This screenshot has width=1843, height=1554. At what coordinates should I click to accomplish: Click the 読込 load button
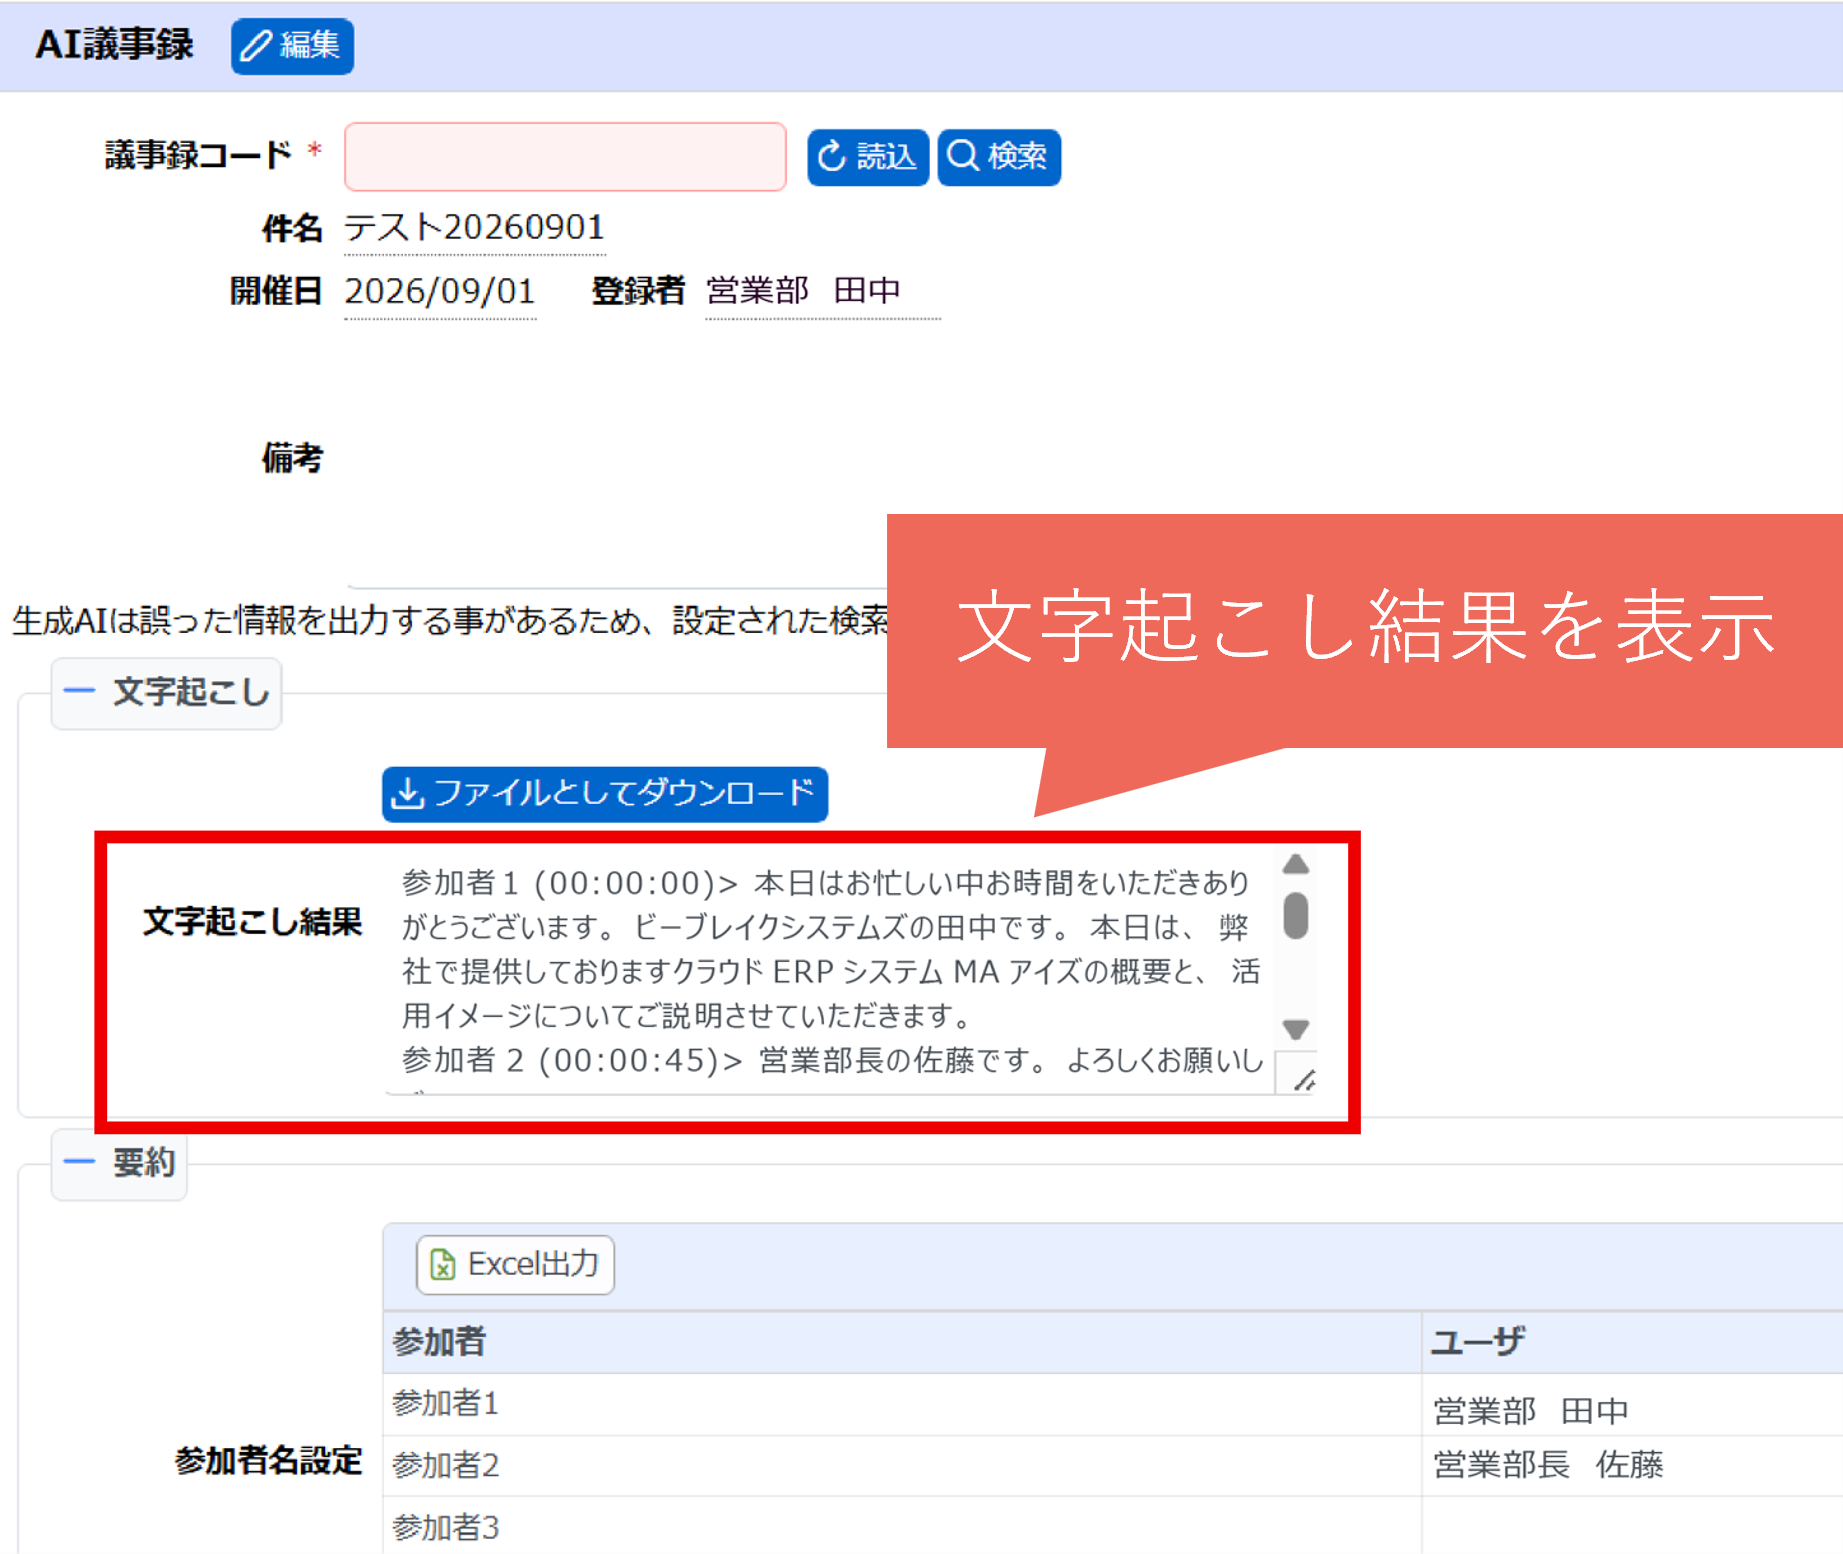point(868,157)
